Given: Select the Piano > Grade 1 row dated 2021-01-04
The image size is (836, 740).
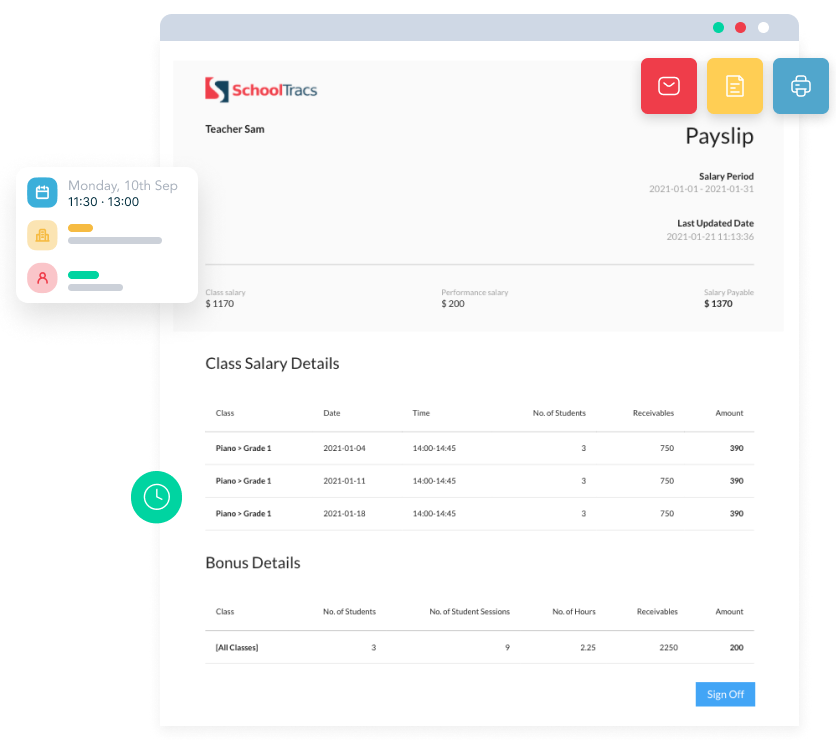Looking at the screenshot, I should (479, 448).
